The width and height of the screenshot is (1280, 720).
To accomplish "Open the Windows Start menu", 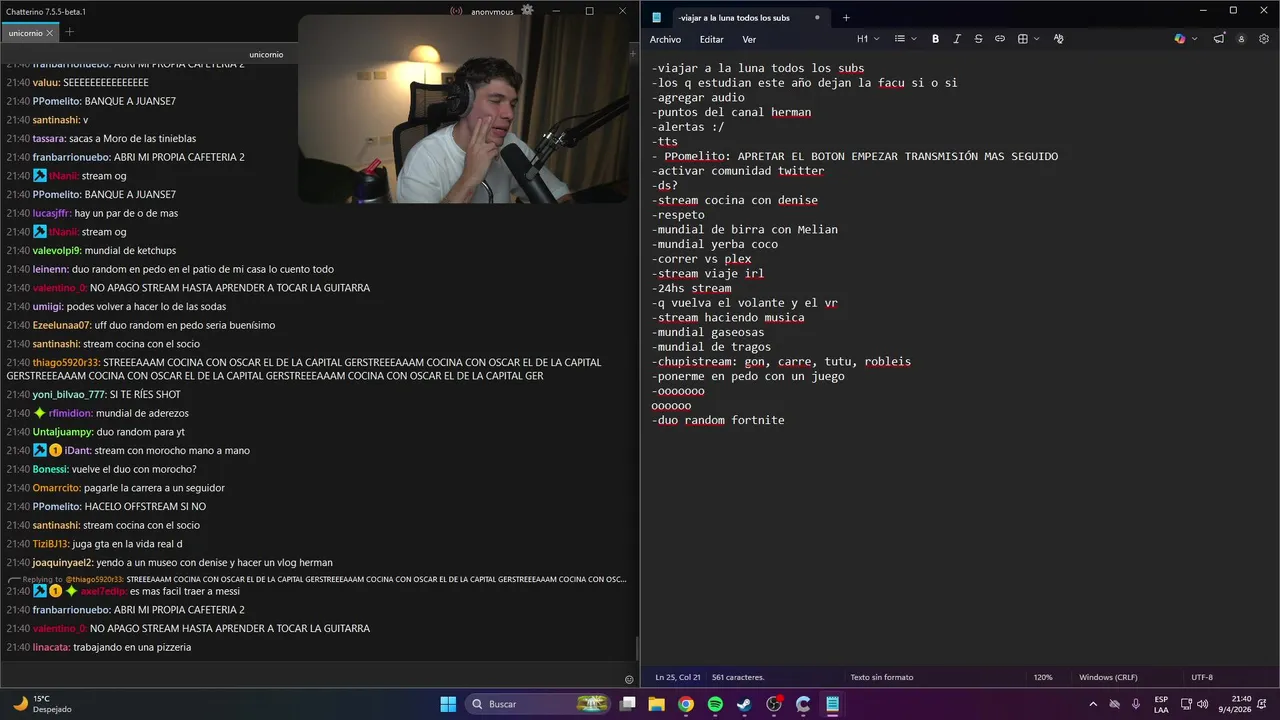I will pos(448,704).
